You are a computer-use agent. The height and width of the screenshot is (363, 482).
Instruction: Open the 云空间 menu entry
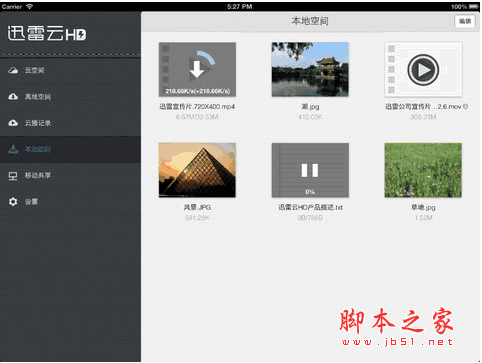70,70
